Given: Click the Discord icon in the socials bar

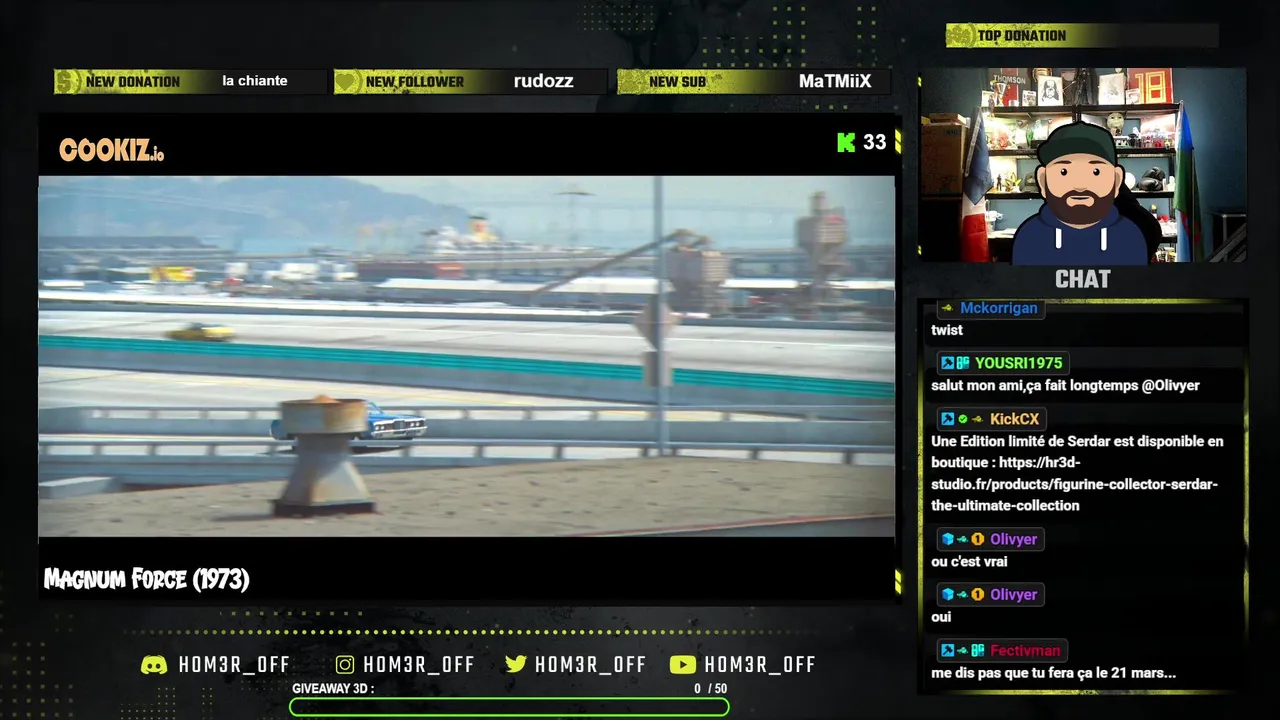Looking at the screenshot, I should pyautogui.click(x=154, y=665).
